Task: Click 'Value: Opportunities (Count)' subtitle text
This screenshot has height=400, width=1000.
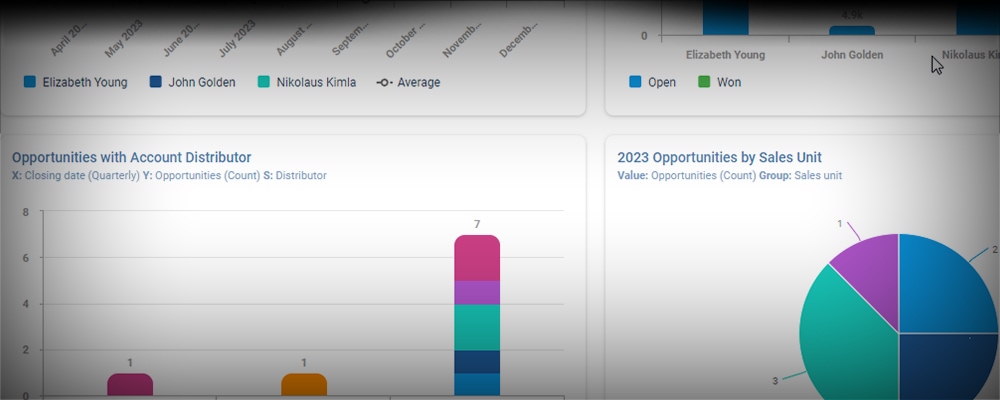Action: tap(687, 175)
